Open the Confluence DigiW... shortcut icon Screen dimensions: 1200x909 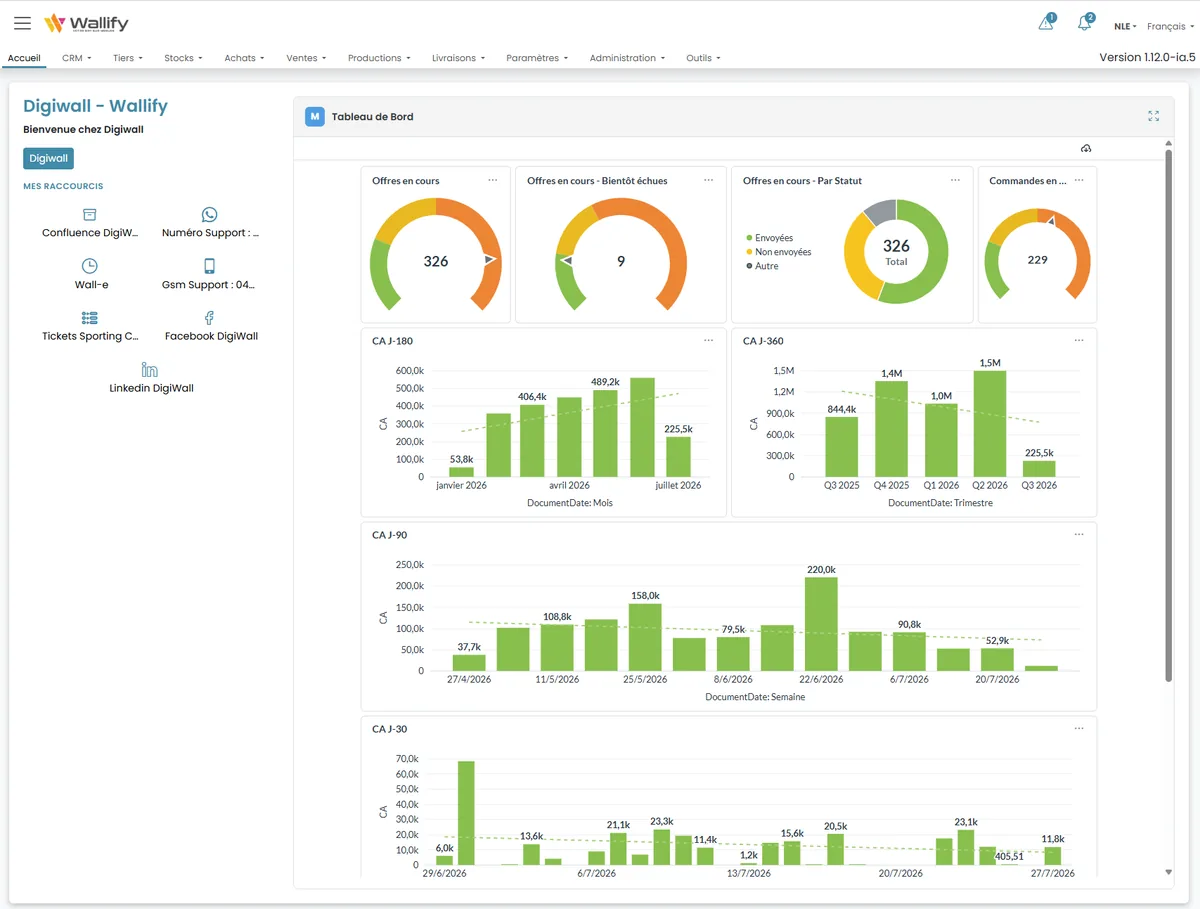90,214
